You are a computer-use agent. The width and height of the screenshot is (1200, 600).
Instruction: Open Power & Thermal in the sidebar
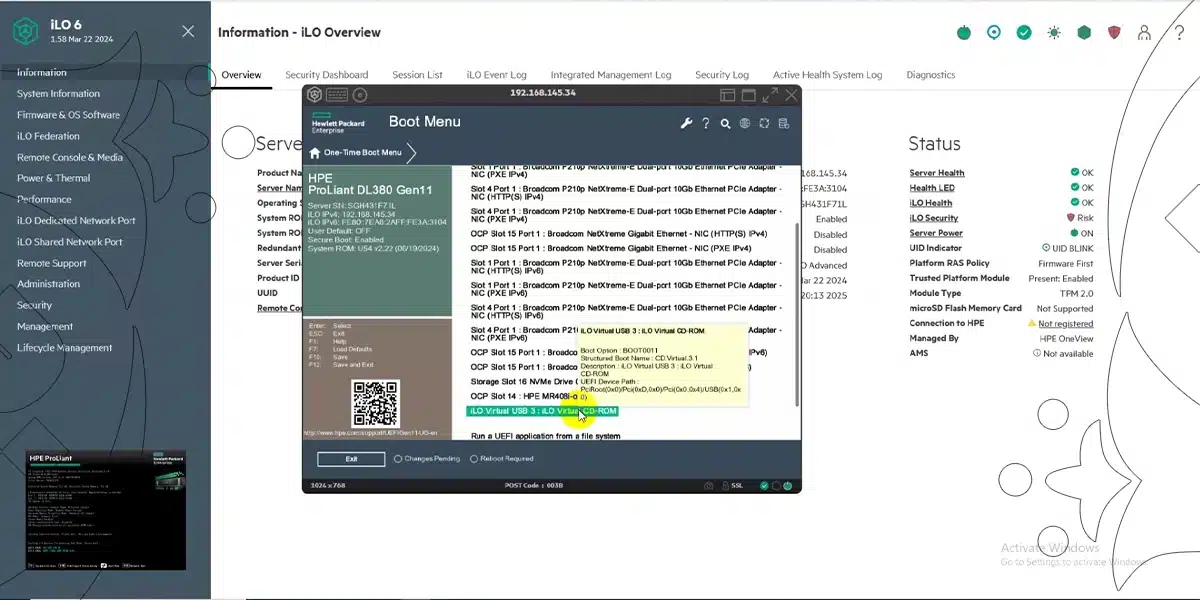click(x=53, y=178)
